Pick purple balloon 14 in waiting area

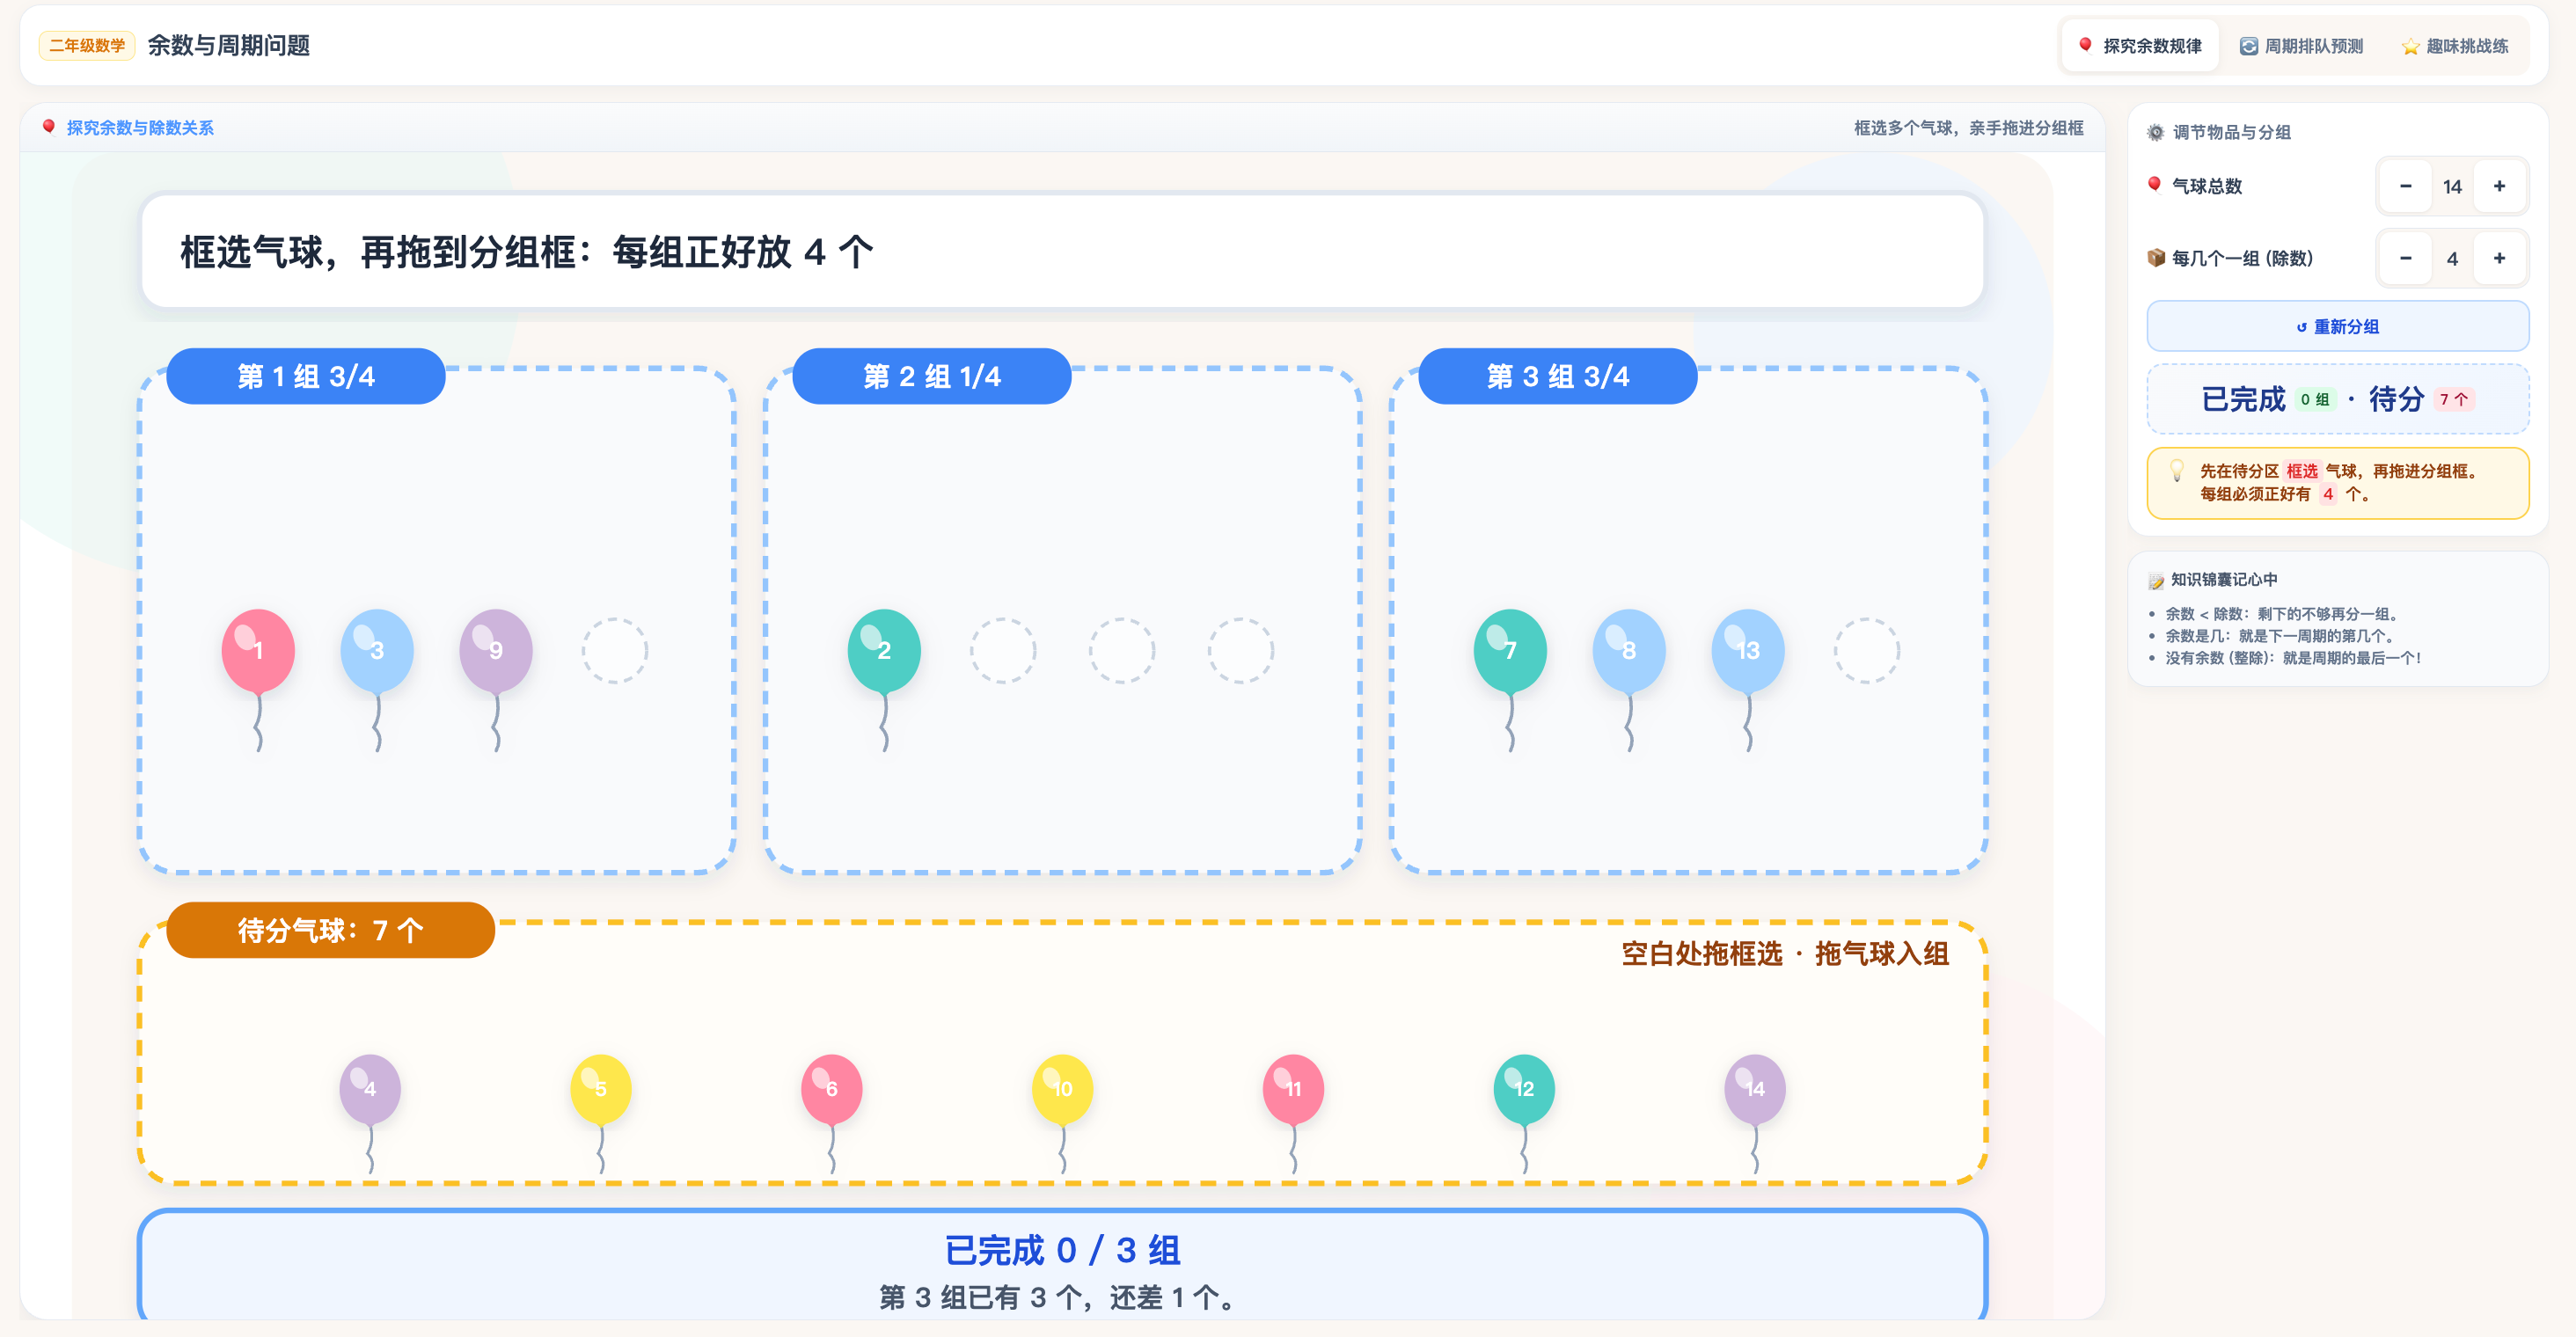click(1755, 1089)
